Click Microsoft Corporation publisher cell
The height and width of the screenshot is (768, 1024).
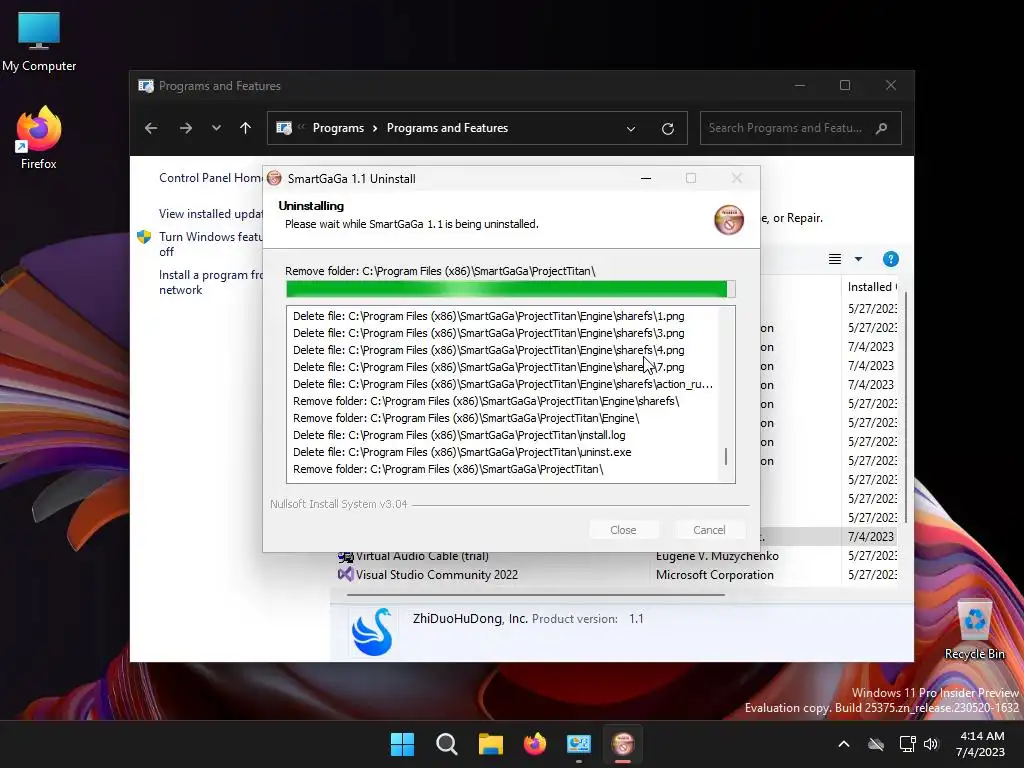pos(714,575)
